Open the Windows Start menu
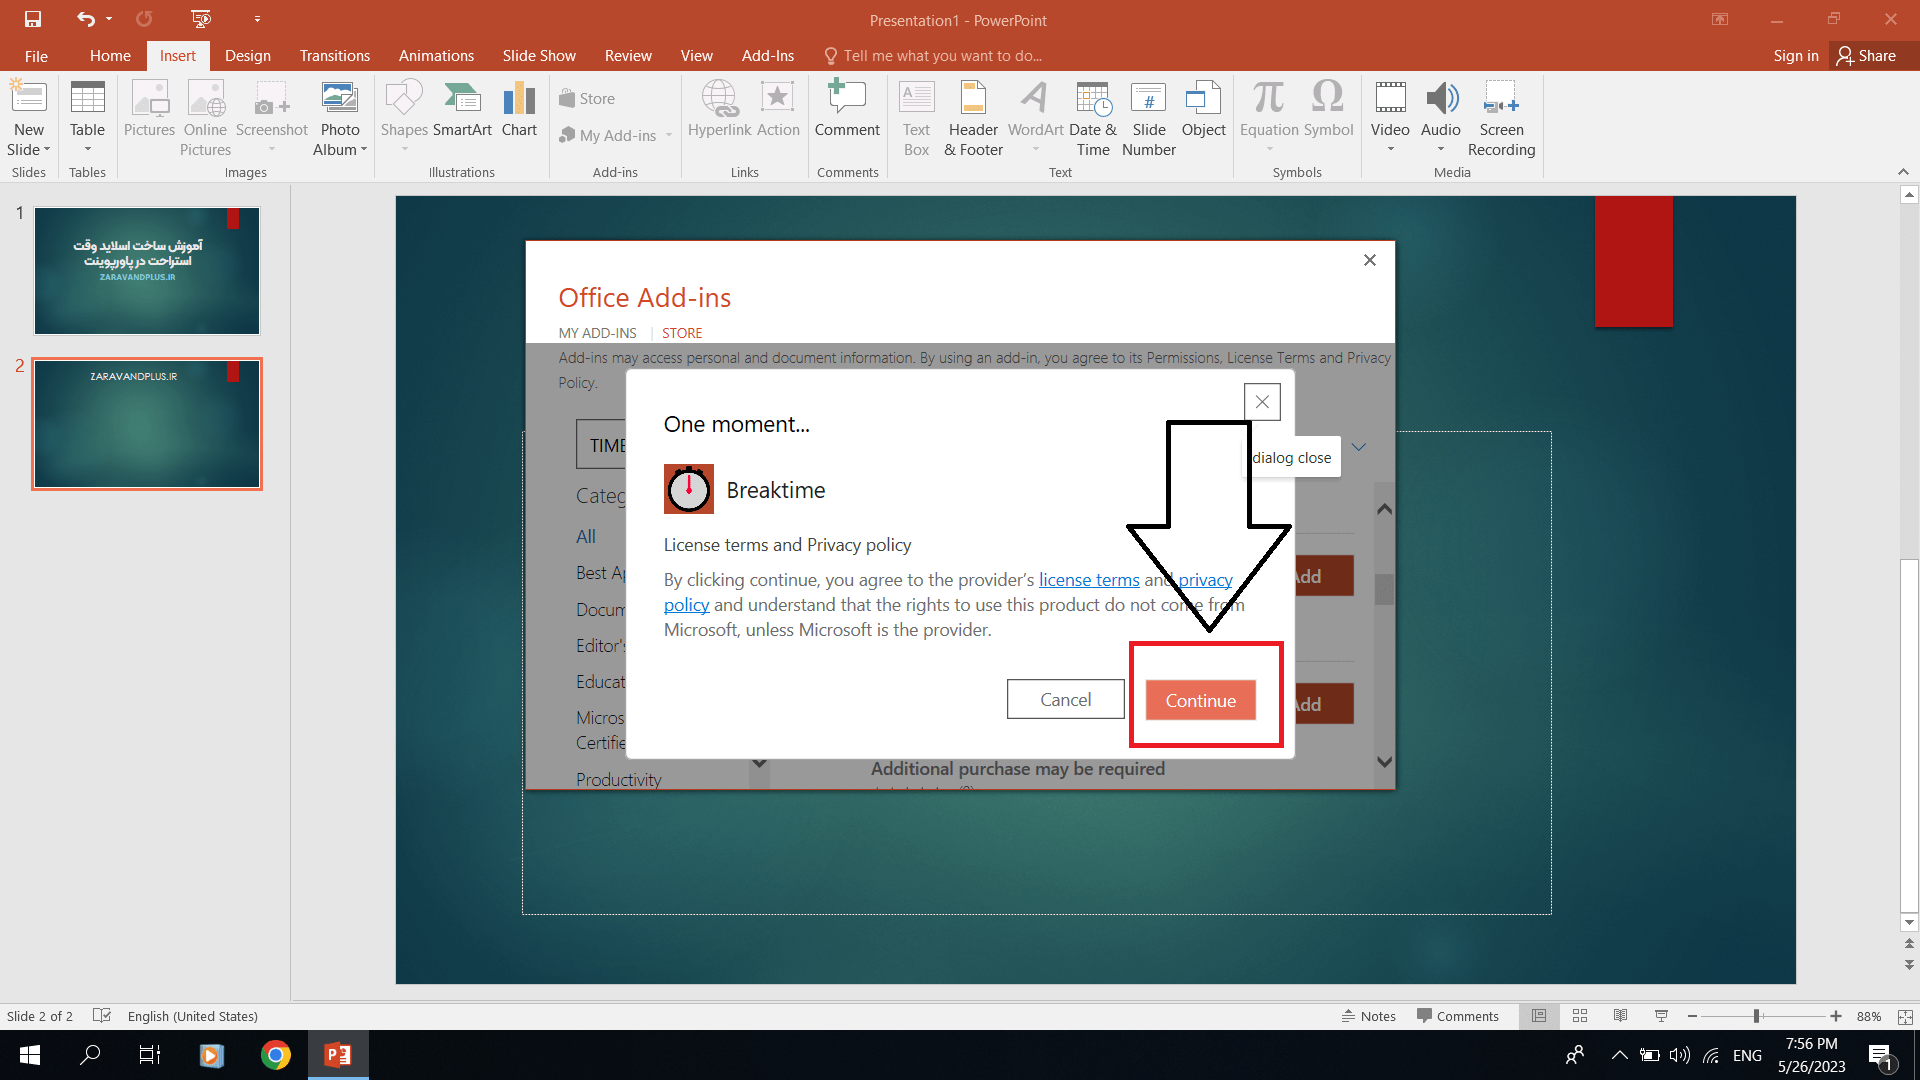The height and width of the screenshot is (1080, 1920). coord(30,1055)
